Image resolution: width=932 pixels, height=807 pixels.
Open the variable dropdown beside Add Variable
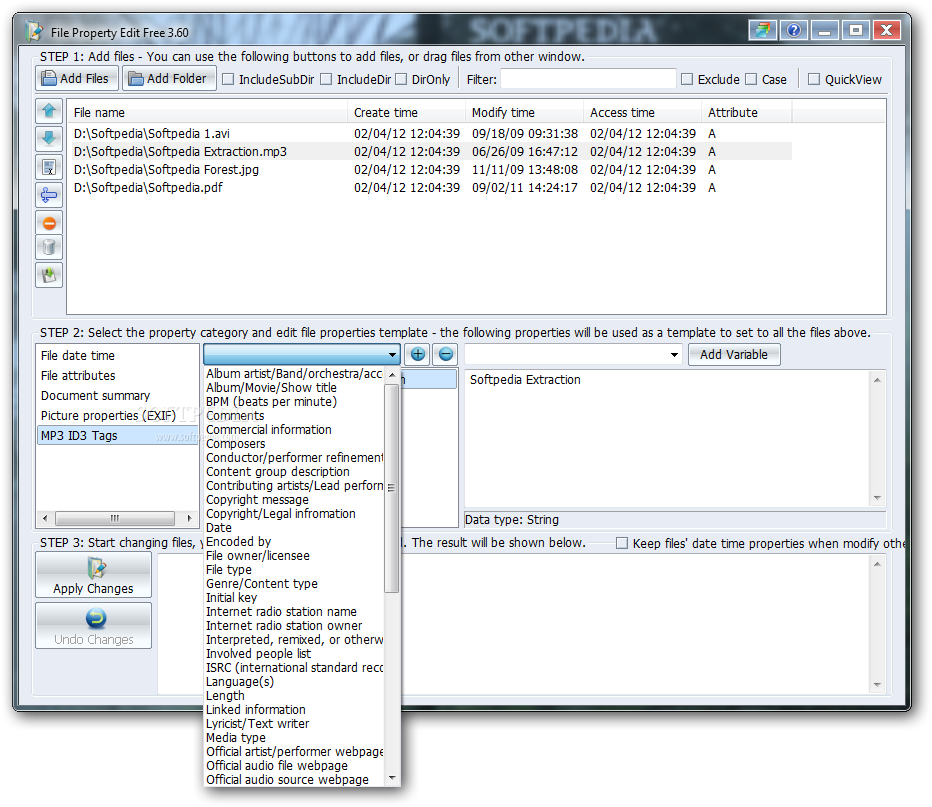[674, 355]
